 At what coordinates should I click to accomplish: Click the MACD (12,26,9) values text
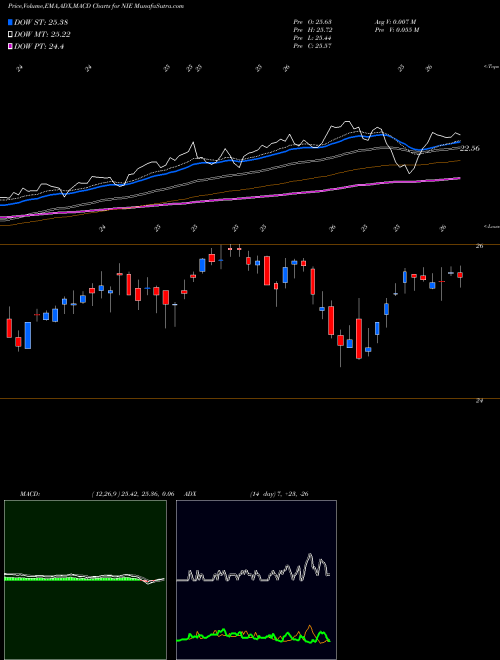pos(133,494)
